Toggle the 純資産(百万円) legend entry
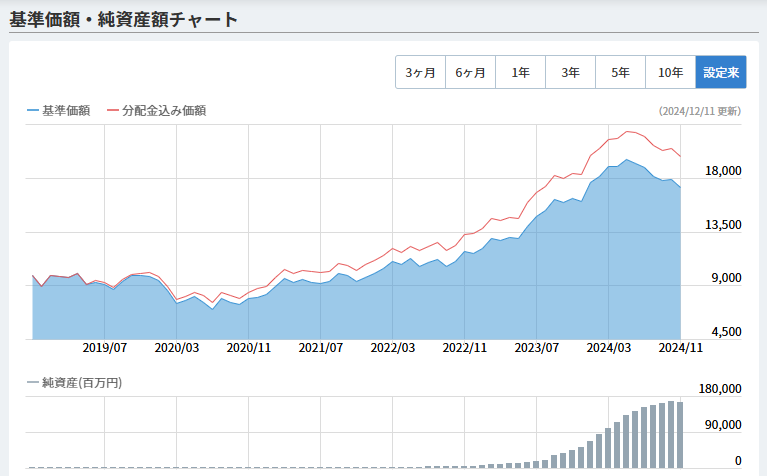767x476 pixels. click(75, 383)
